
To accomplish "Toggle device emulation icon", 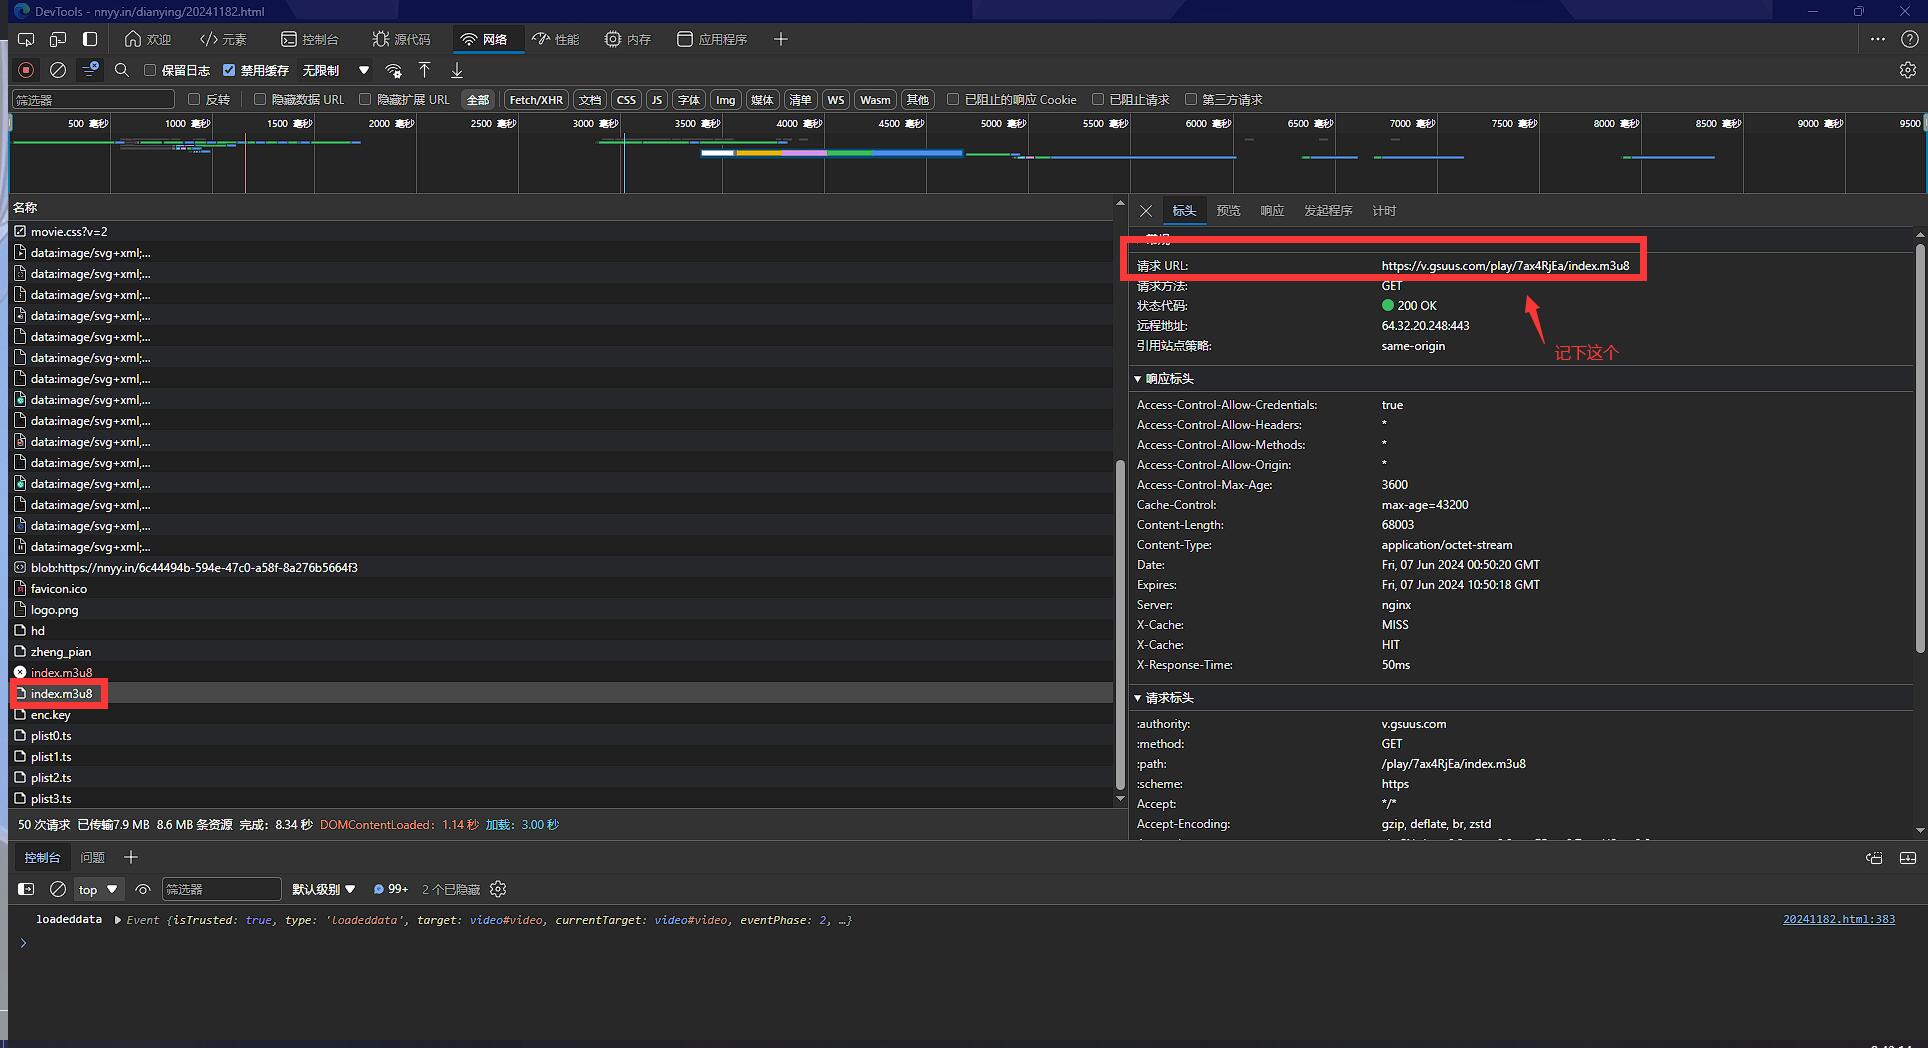I will pos(58,39).
